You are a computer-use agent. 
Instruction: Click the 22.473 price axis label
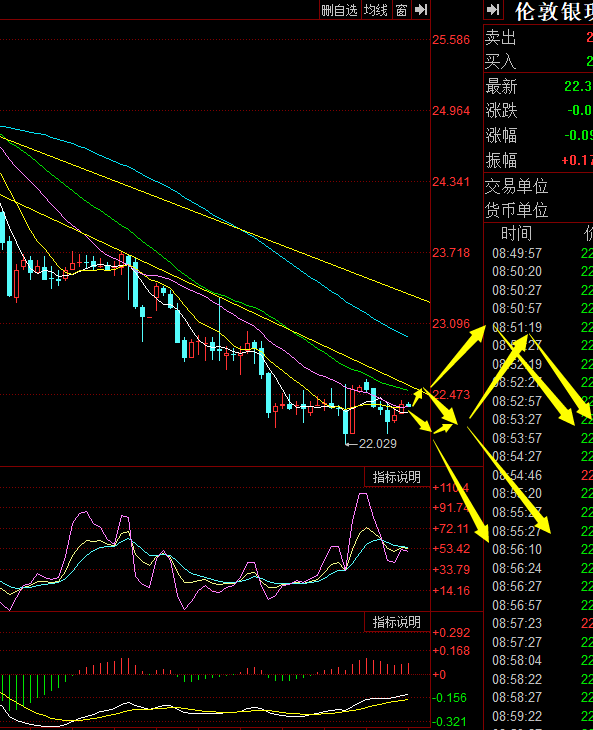(451, 395)
